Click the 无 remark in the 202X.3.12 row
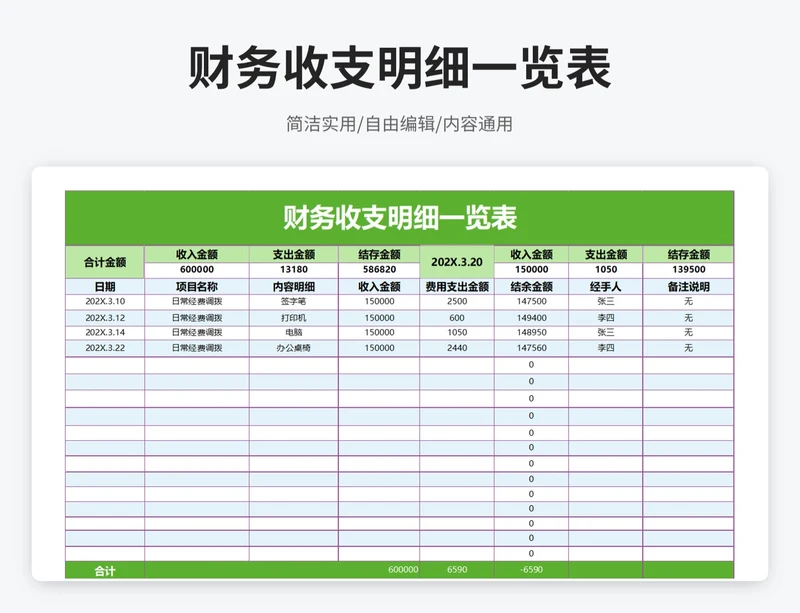Viewport: 800px width, 613px height. coord(688,318)
